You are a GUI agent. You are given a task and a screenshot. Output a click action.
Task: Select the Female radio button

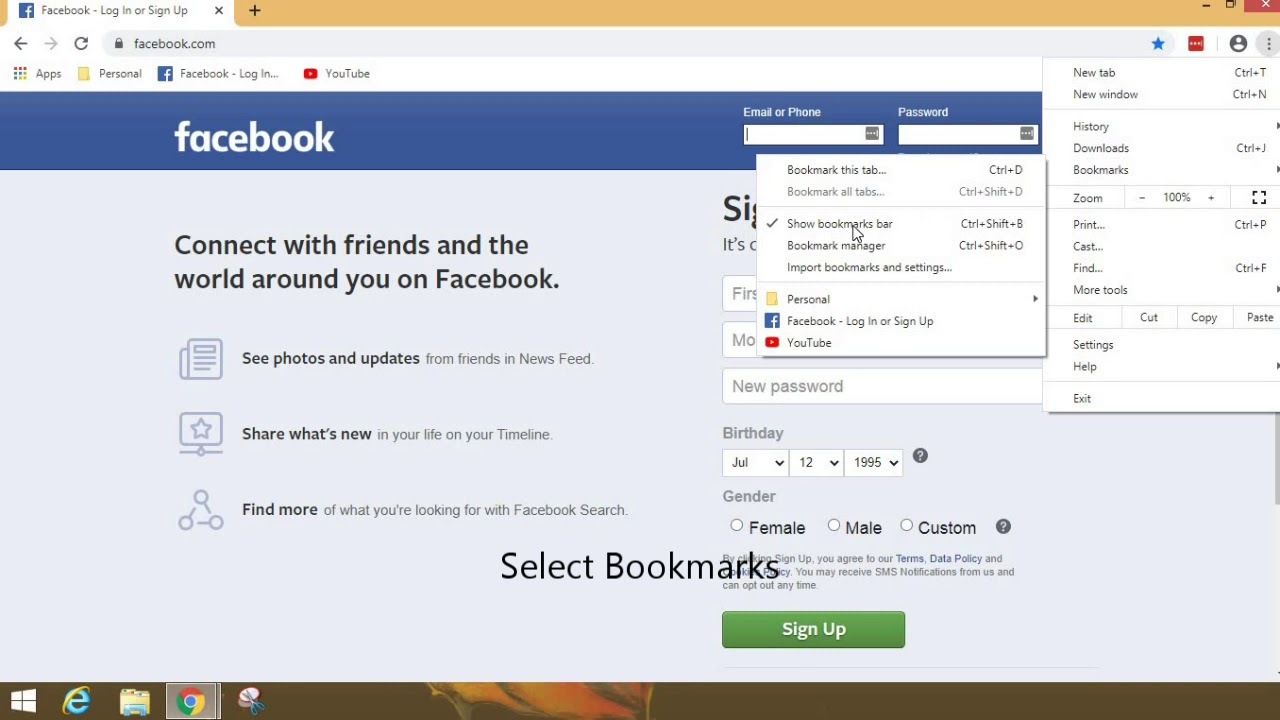(x=737, y=525)
